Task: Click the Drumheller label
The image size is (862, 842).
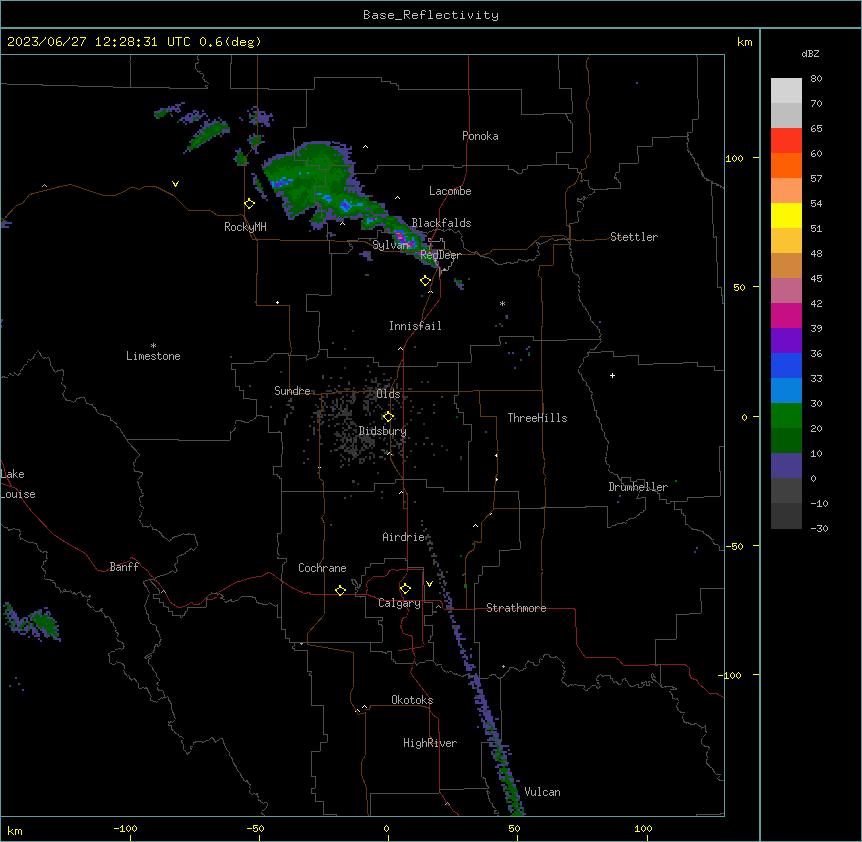Action: click(x=638, y=487)
